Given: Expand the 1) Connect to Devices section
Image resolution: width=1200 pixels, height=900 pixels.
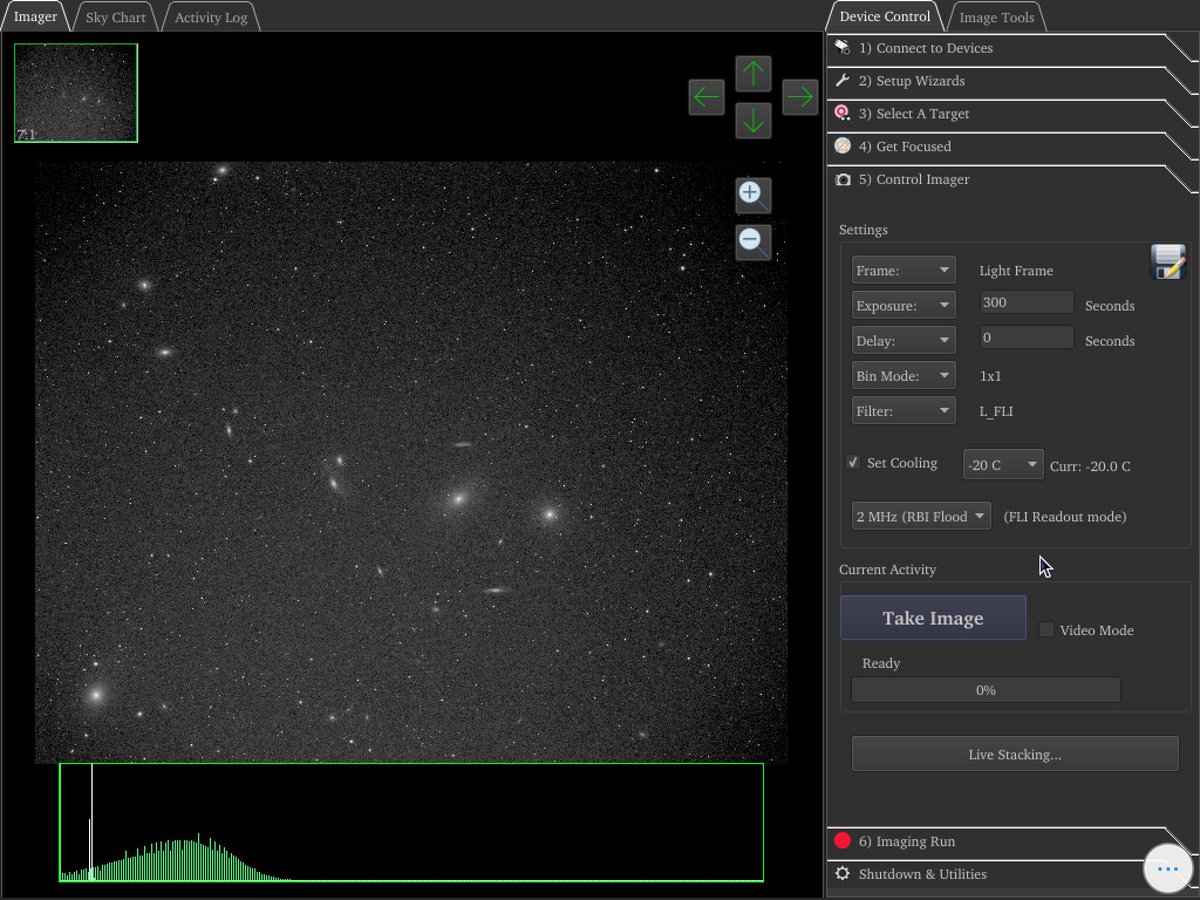Looking at the screenshot, I should tap(1010, 48).
